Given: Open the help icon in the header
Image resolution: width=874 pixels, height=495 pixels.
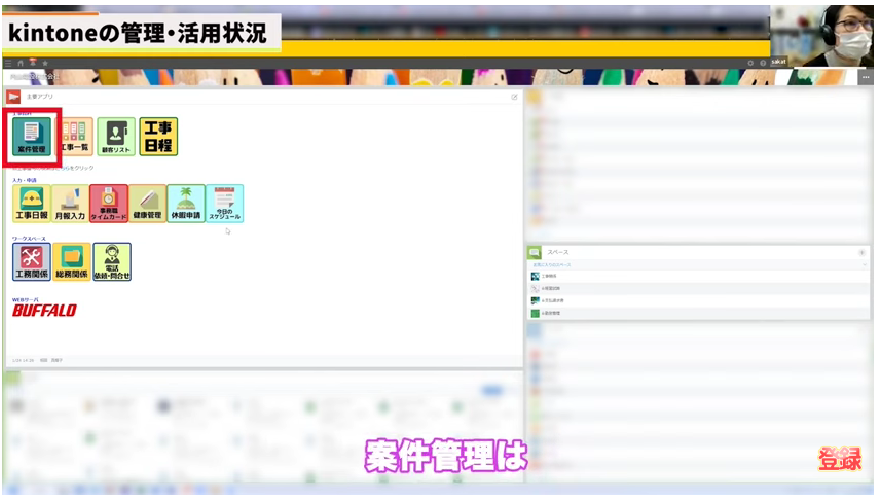Looking at the screenshot, I should [763, 64].
